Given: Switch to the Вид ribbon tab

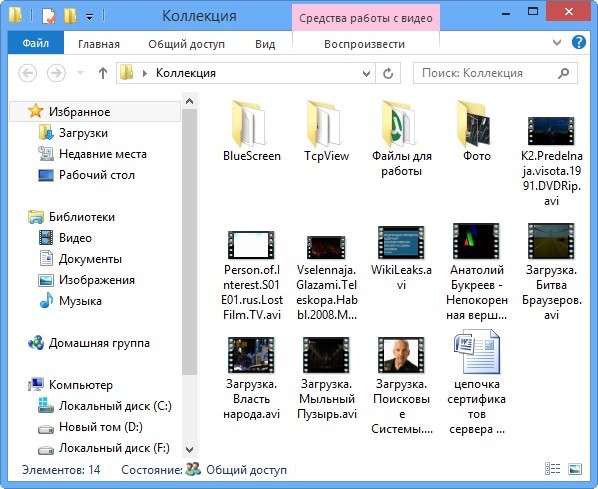Looking at the screenshot, I should (x=265, y=44).
